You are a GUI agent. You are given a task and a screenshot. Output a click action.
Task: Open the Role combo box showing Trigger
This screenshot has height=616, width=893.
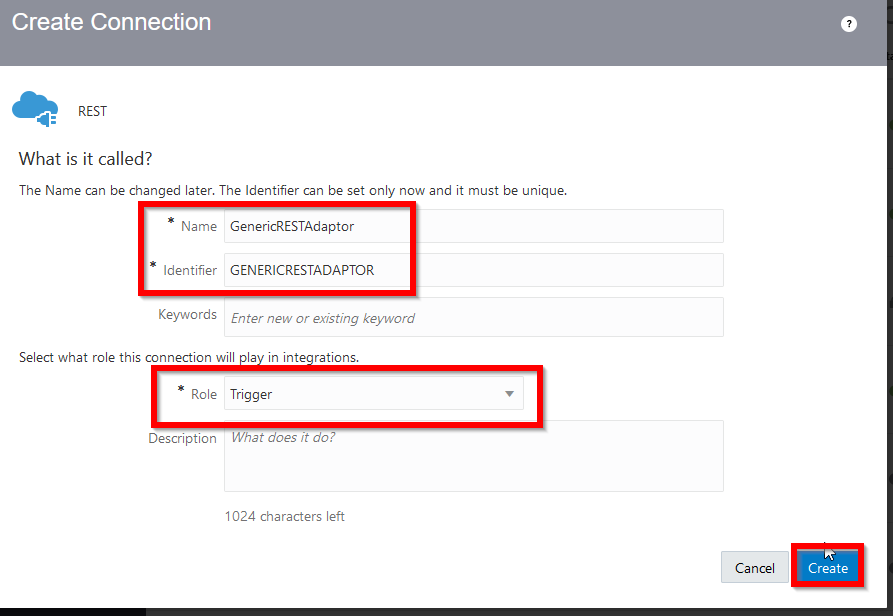(x=374, y=393)
